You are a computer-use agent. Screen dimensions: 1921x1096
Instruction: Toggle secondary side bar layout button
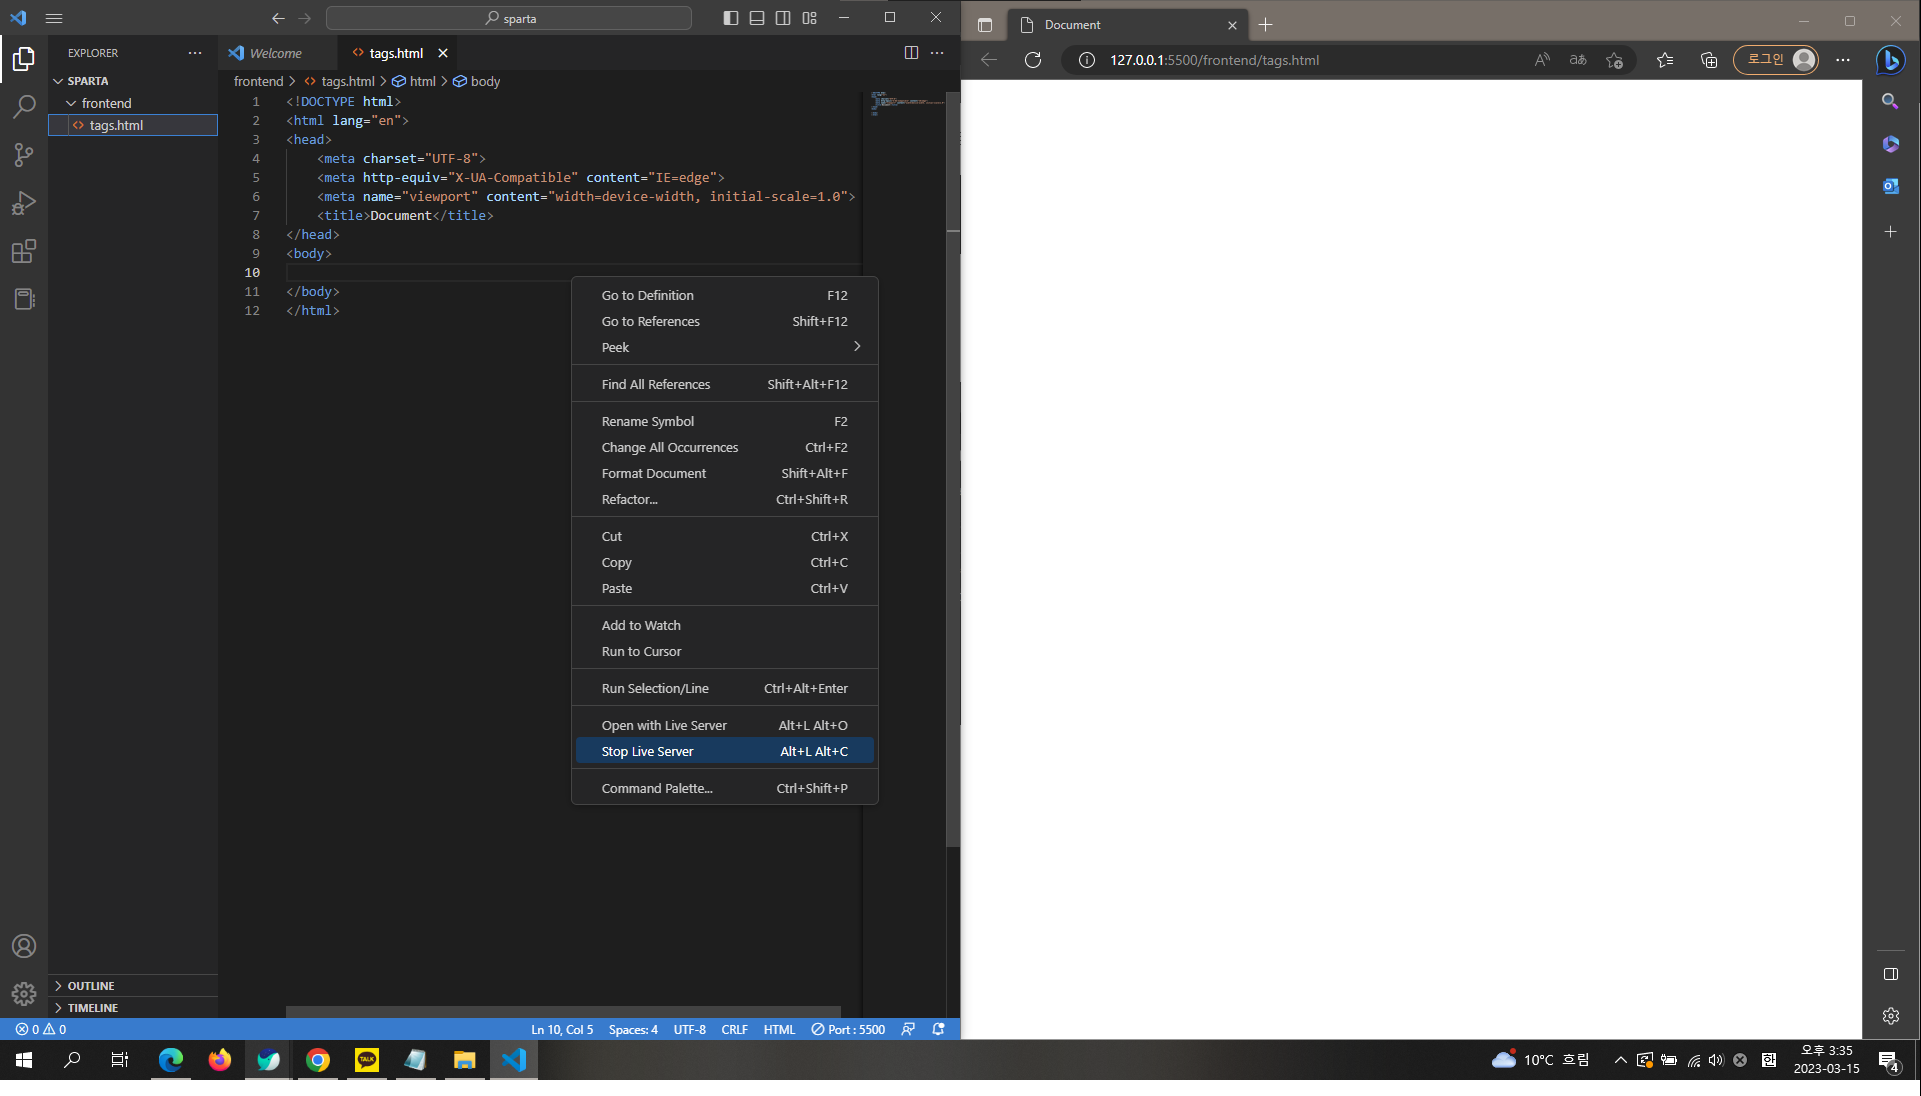[x=783, y=18]
